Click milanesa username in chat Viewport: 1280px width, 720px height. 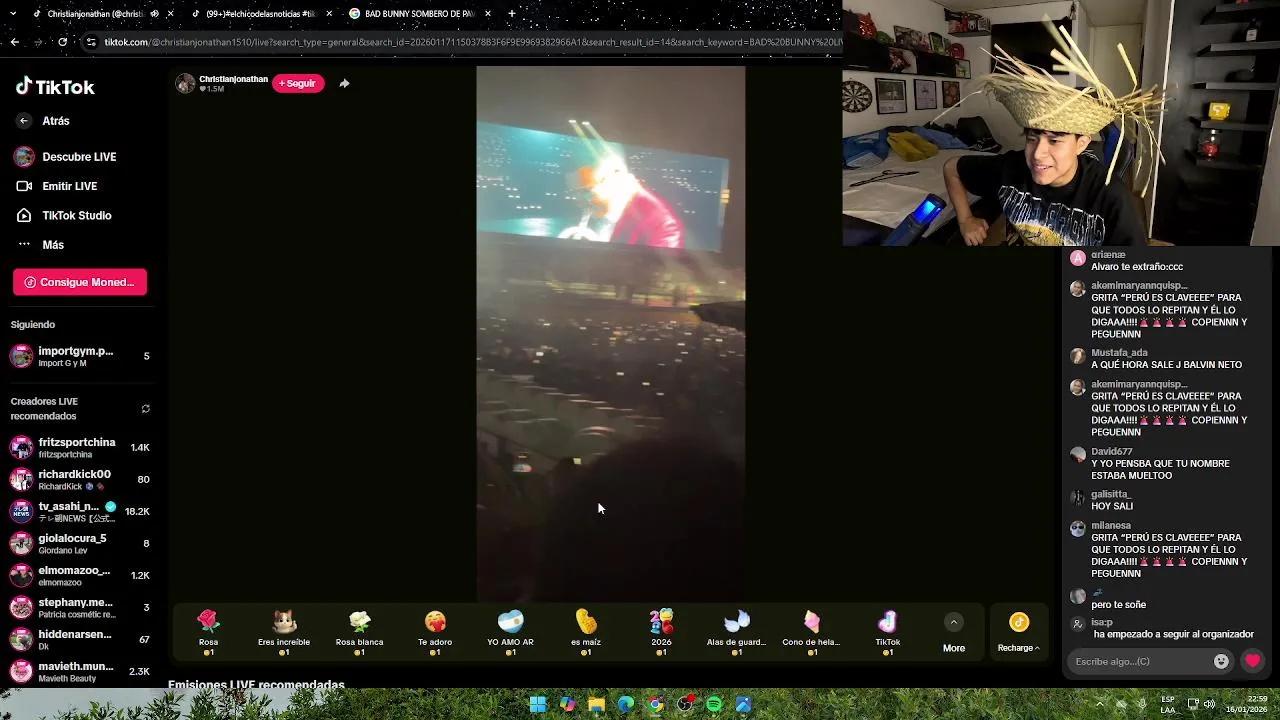coord(1111,526)
